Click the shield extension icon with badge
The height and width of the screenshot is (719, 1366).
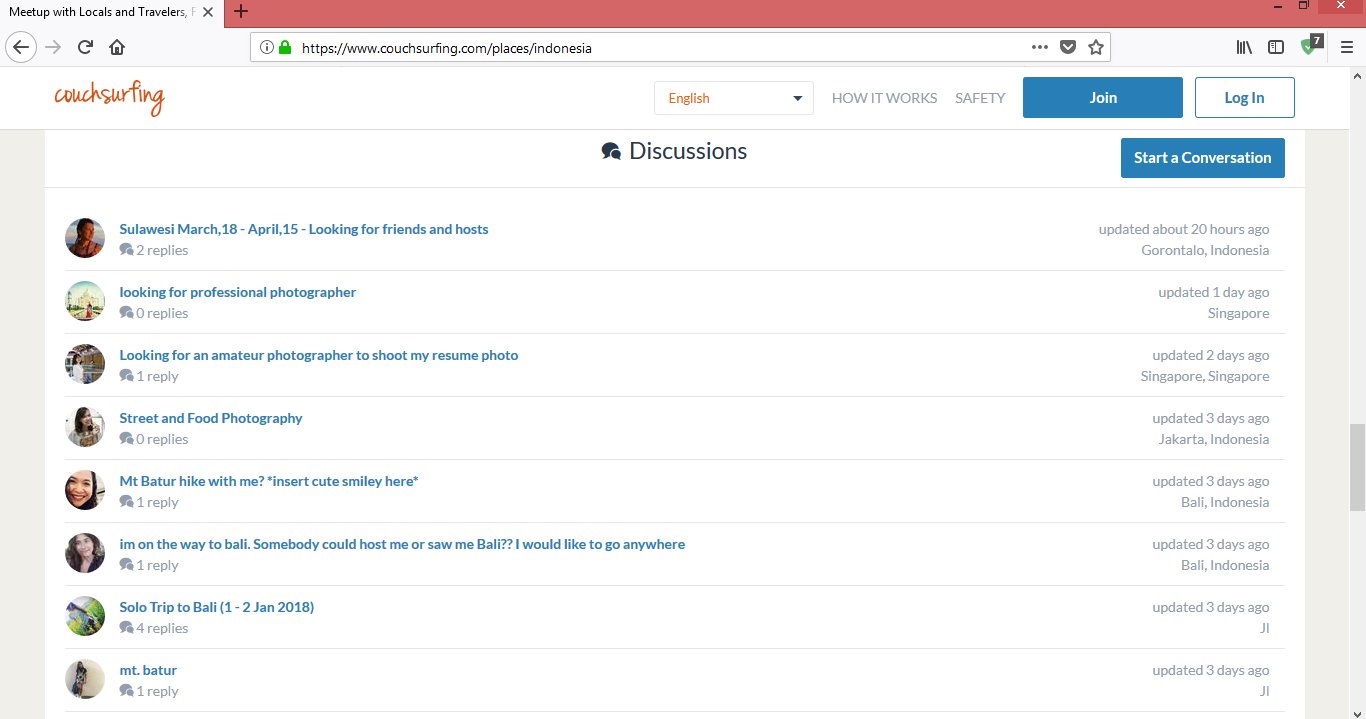1310,46
